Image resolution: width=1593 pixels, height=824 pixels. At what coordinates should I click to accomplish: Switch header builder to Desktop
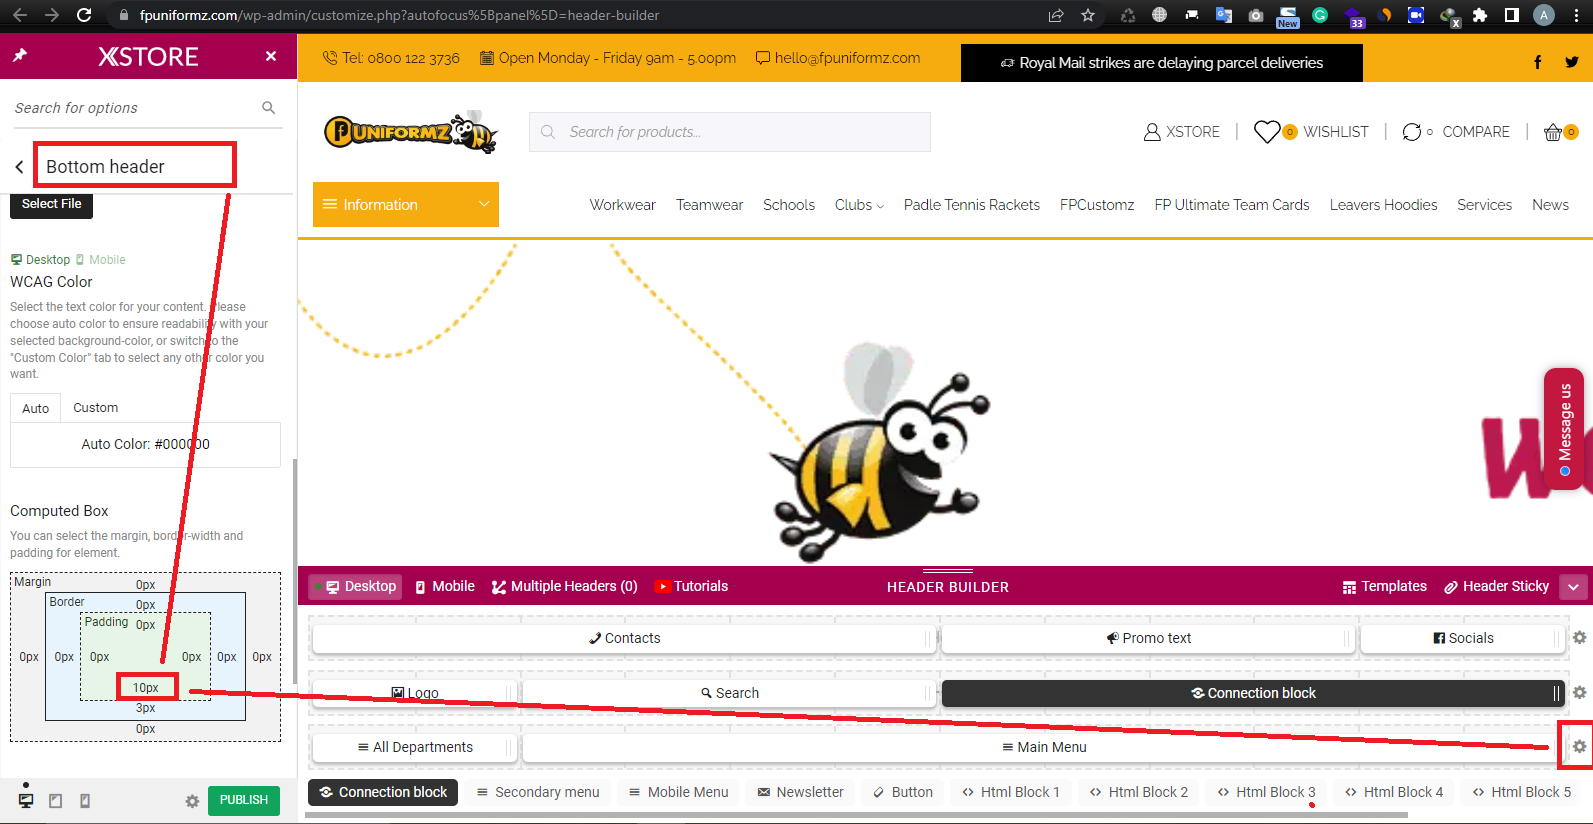click(x=356, y=586)
